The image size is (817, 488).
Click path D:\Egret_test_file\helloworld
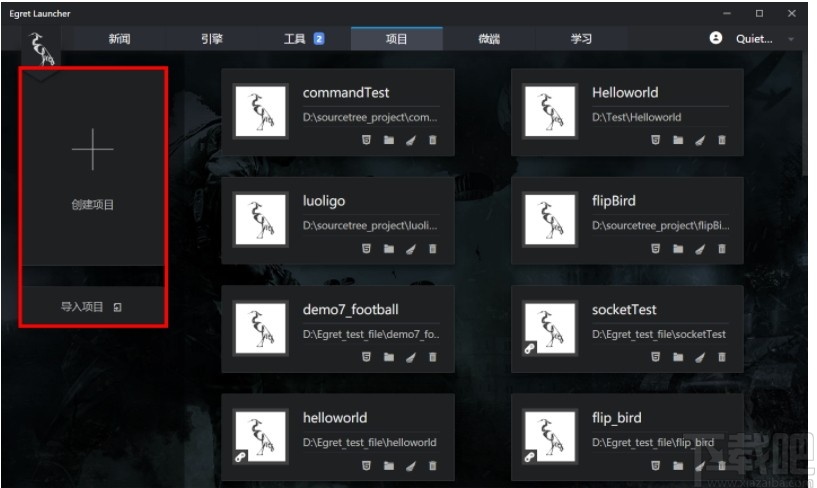click(369, 443)
